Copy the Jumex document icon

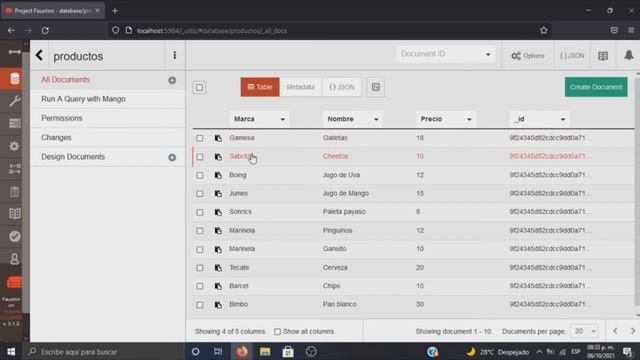point(218,193)
